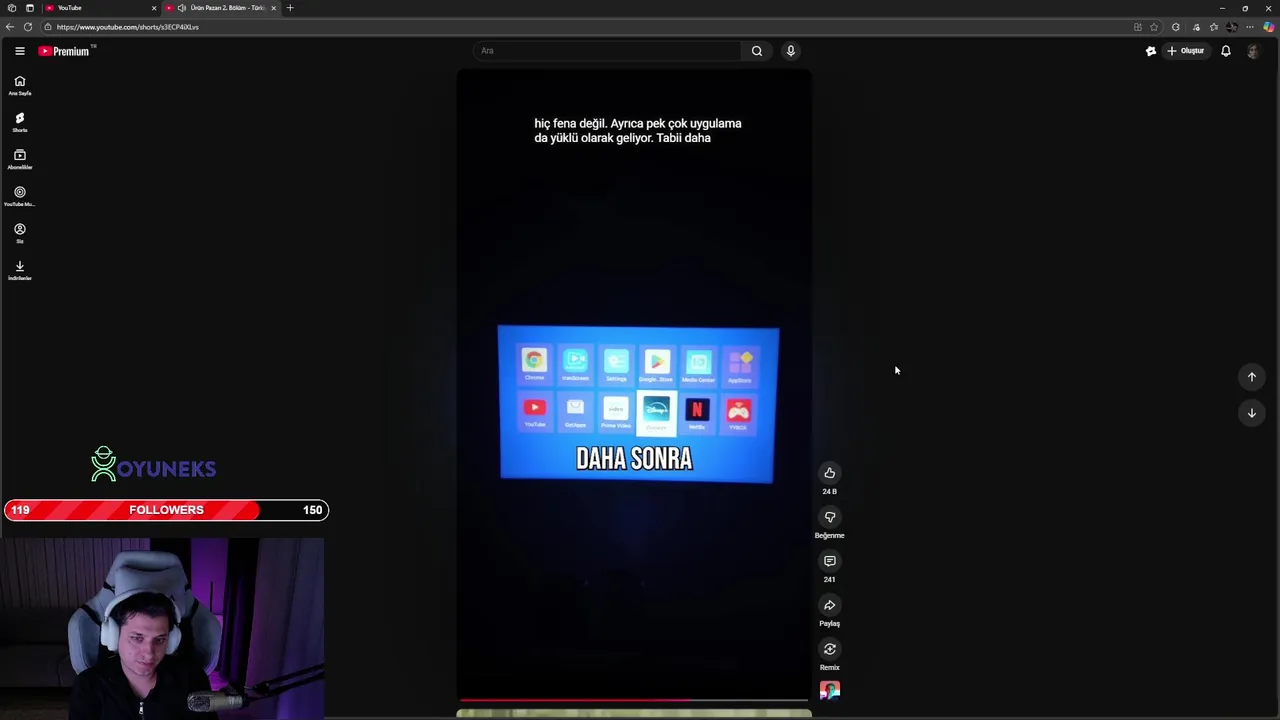Screen dimensions: 1280x720
Task: Open the 241 comments
Action: coord(829,561)
